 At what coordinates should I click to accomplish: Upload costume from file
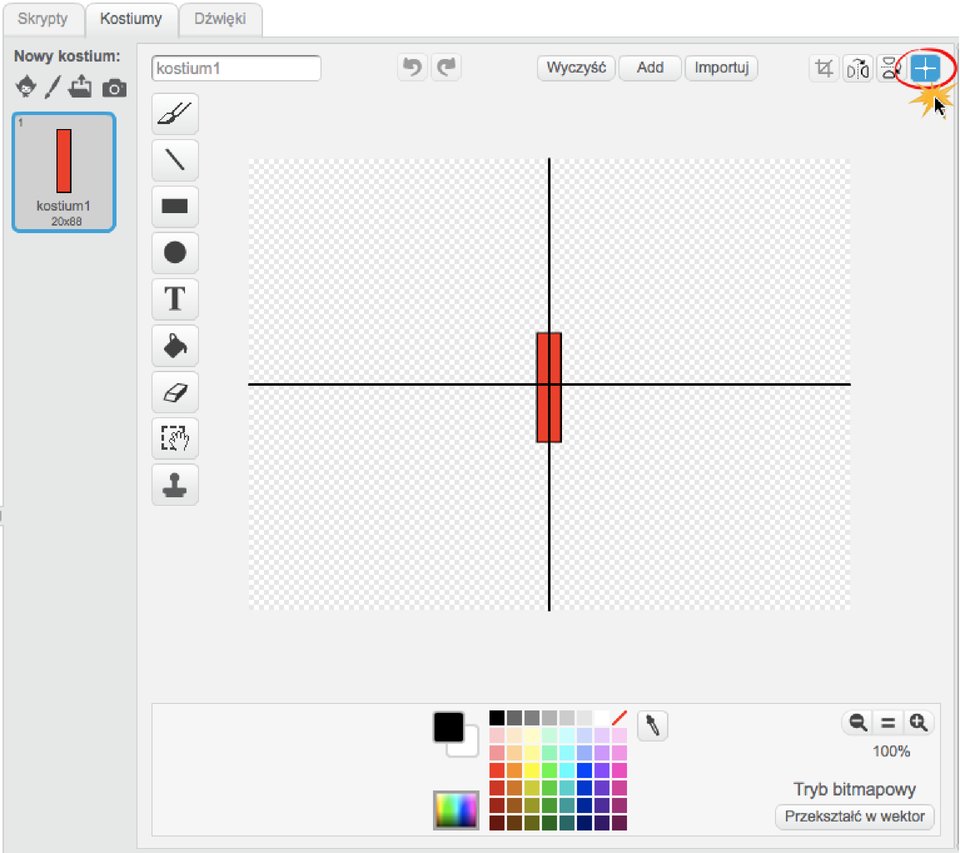pos(80,86)
